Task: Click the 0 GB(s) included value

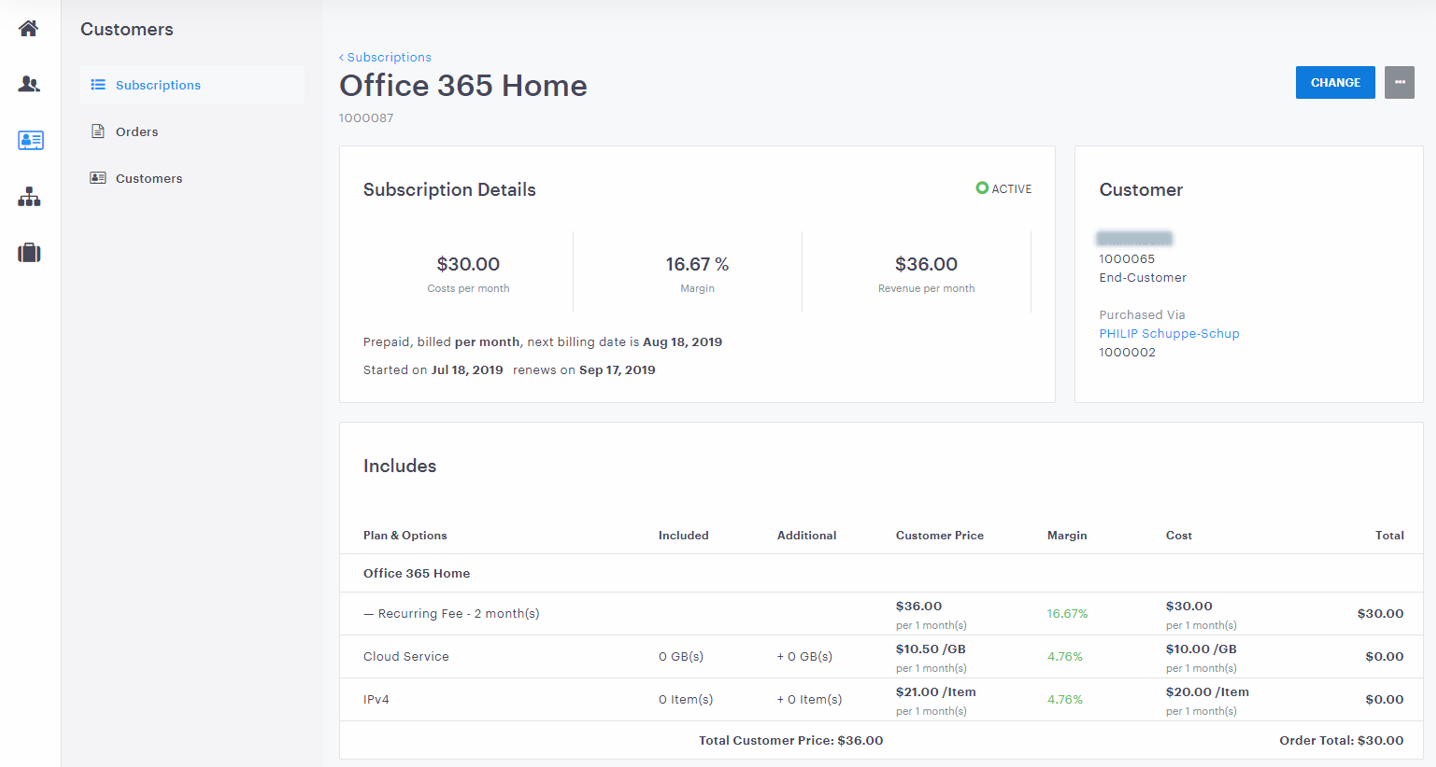Action: pyautogui.click(x=681, y=657)
